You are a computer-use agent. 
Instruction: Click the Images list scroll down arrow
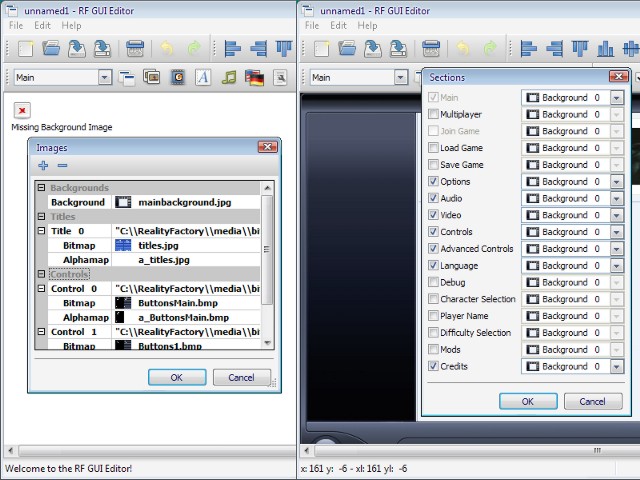(267, 343)
